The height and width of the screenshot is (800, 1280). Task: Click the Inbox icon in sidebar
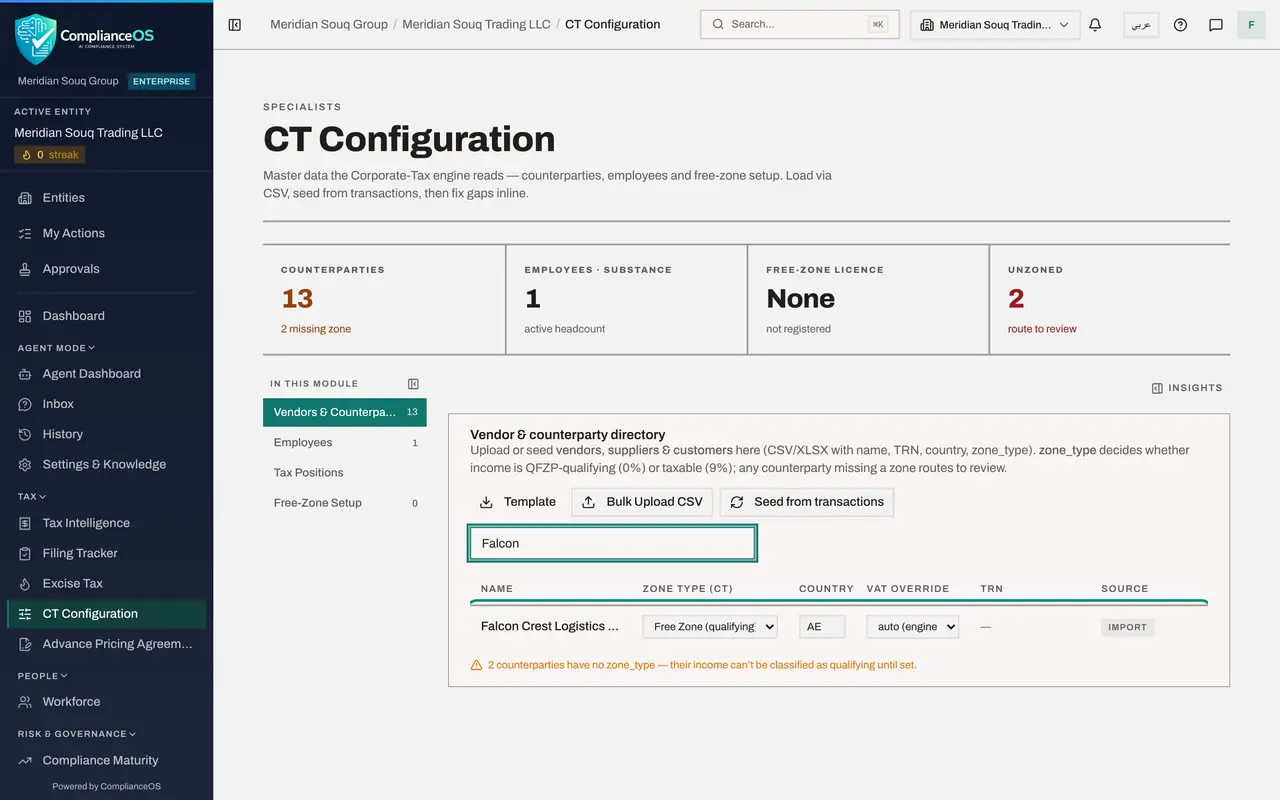pos(25,404)
